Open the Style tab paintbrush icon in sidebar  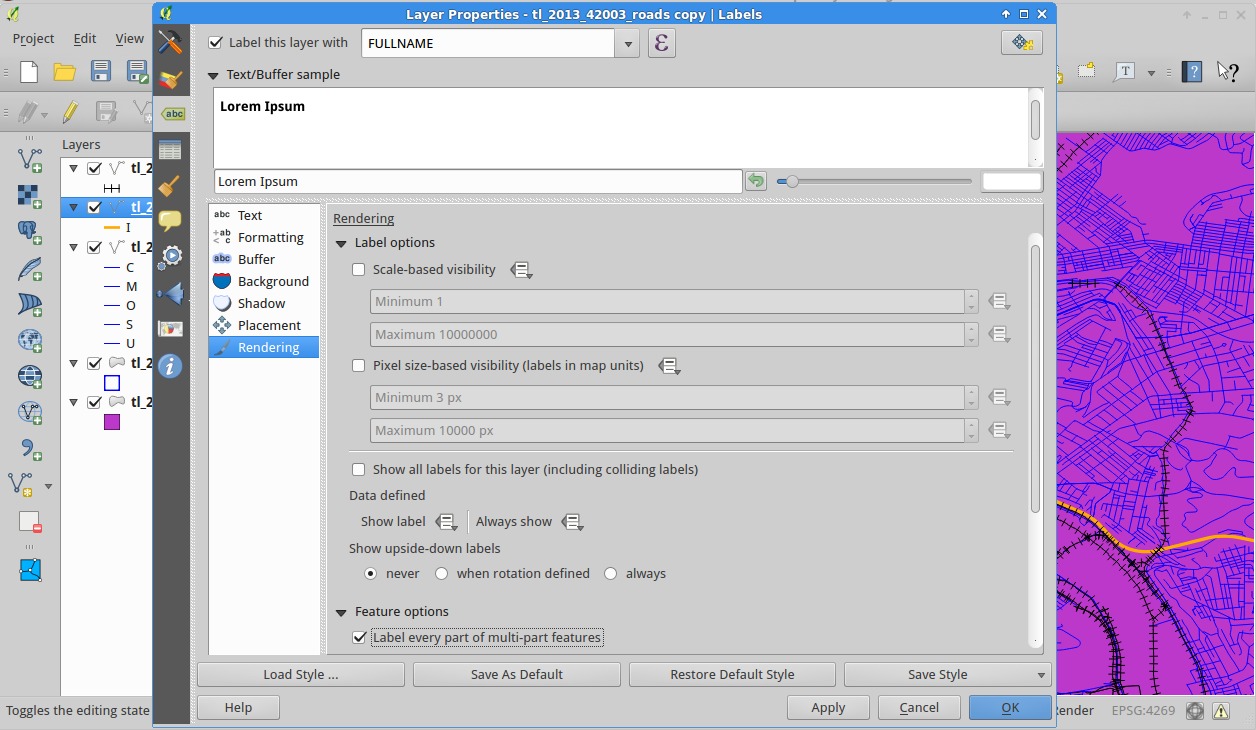(x=171, y=78)
